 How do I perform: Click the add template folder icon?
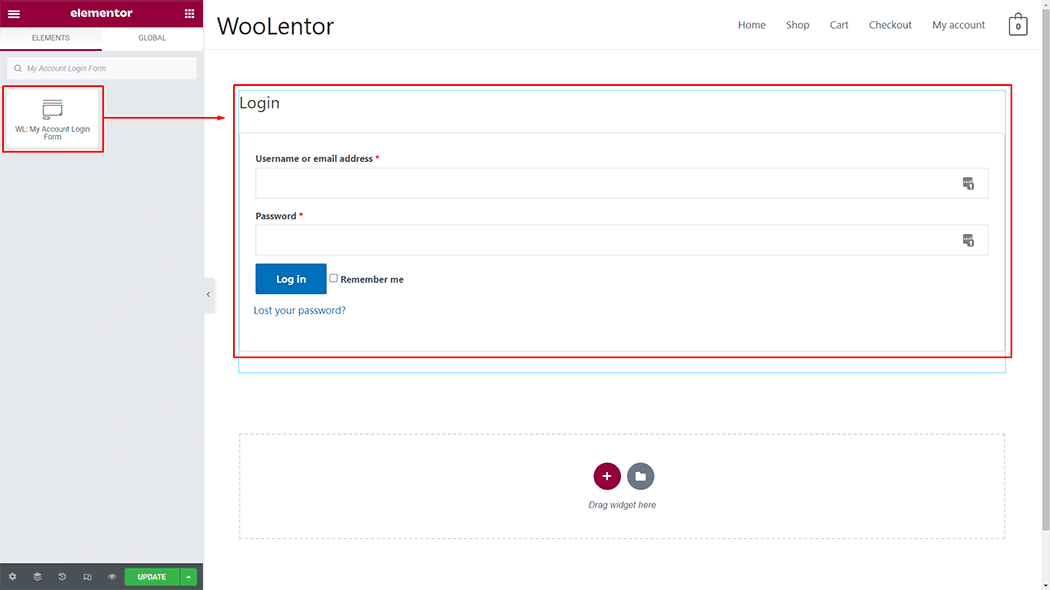coord(641,476)
